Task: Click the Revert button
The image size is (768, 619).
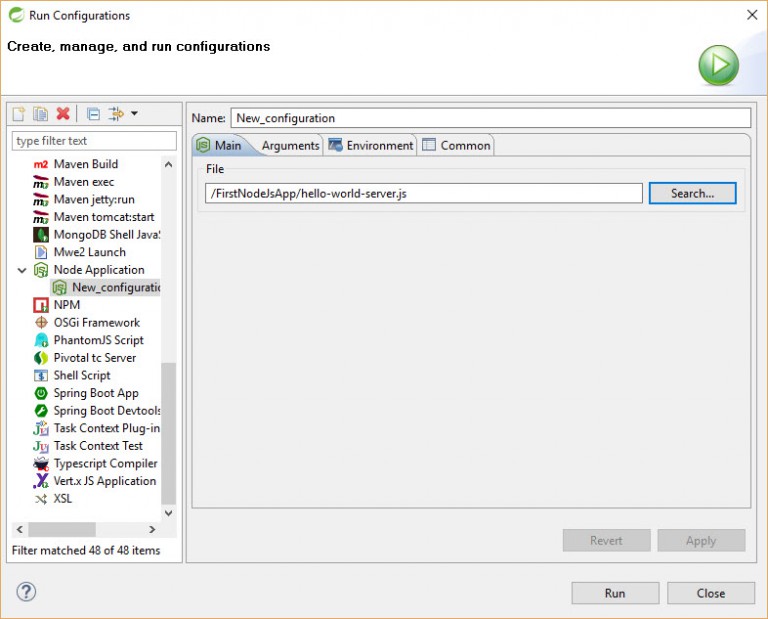Action: [606, 541]
